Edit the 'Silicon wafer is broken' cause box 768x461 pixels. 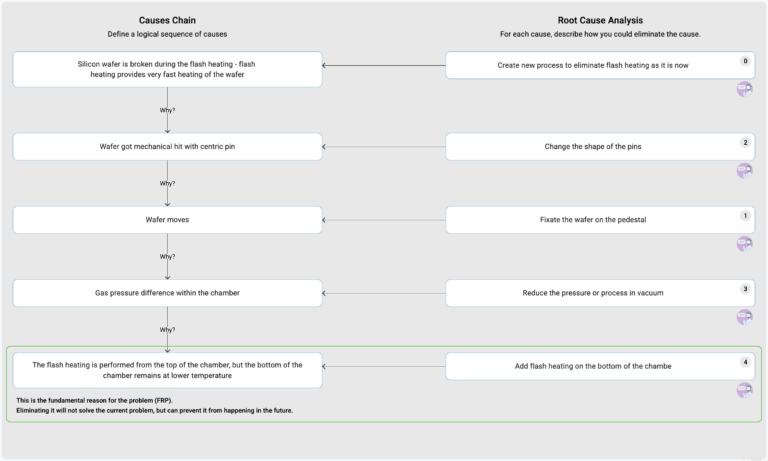point(167,69)
